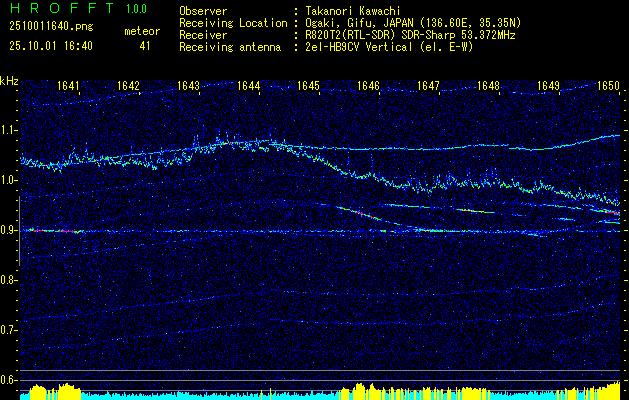This screenshot has width=629, height=400.
Task: Select the 1644 time tick label
Action: click(x=249, y=86)
